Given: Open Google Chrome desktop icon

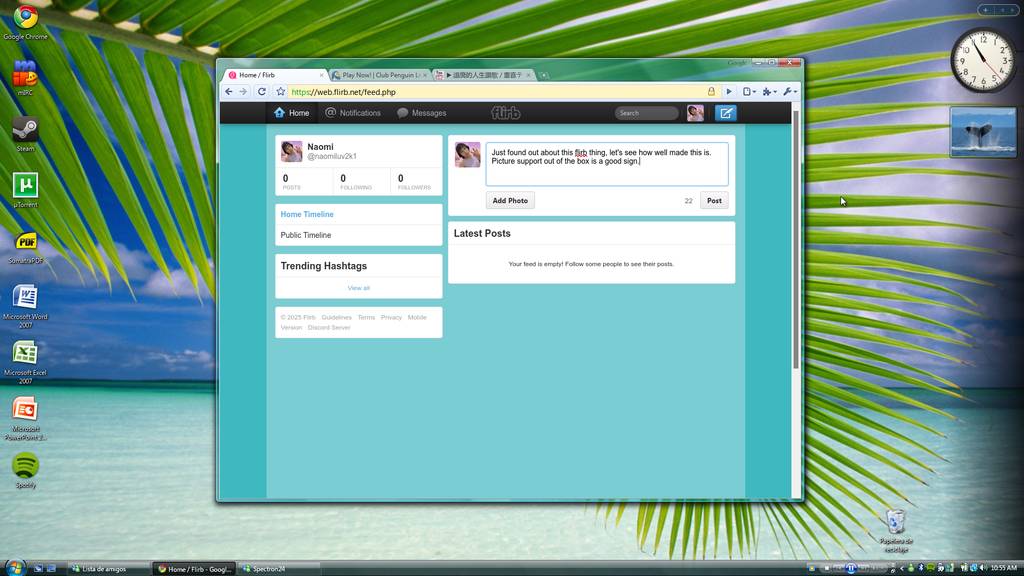Looking at the screenshot, I should [x=25, y=22].
